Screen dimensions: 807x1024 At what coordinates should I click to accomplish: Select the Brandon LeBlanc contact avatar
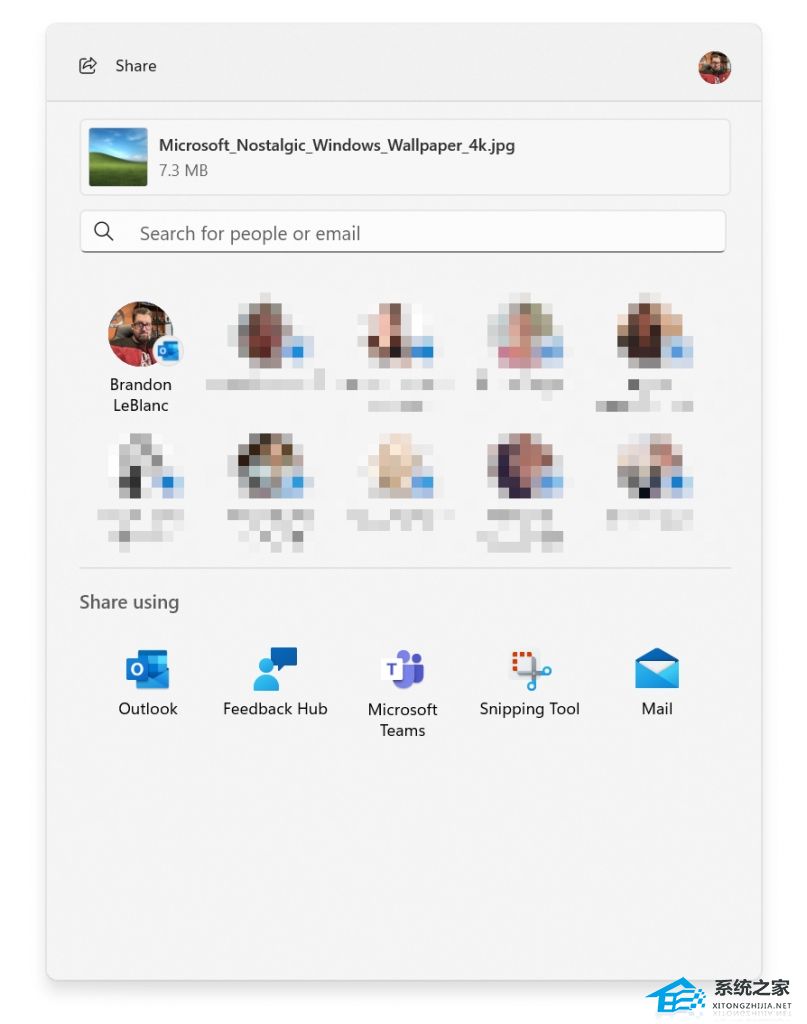(142, 334)
